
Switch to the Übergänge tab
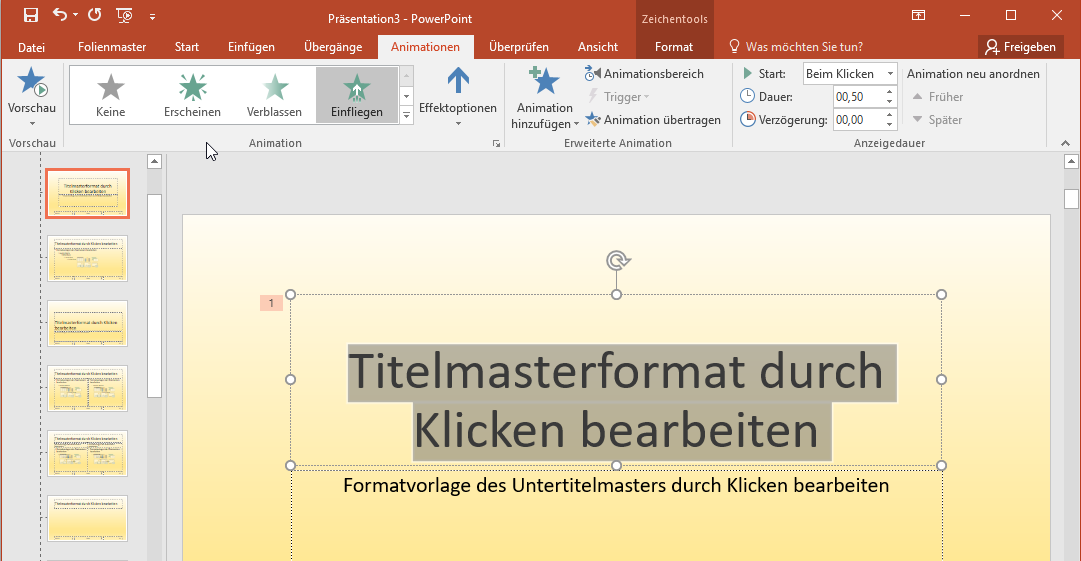pyautogui.click(x=332, y=47)
